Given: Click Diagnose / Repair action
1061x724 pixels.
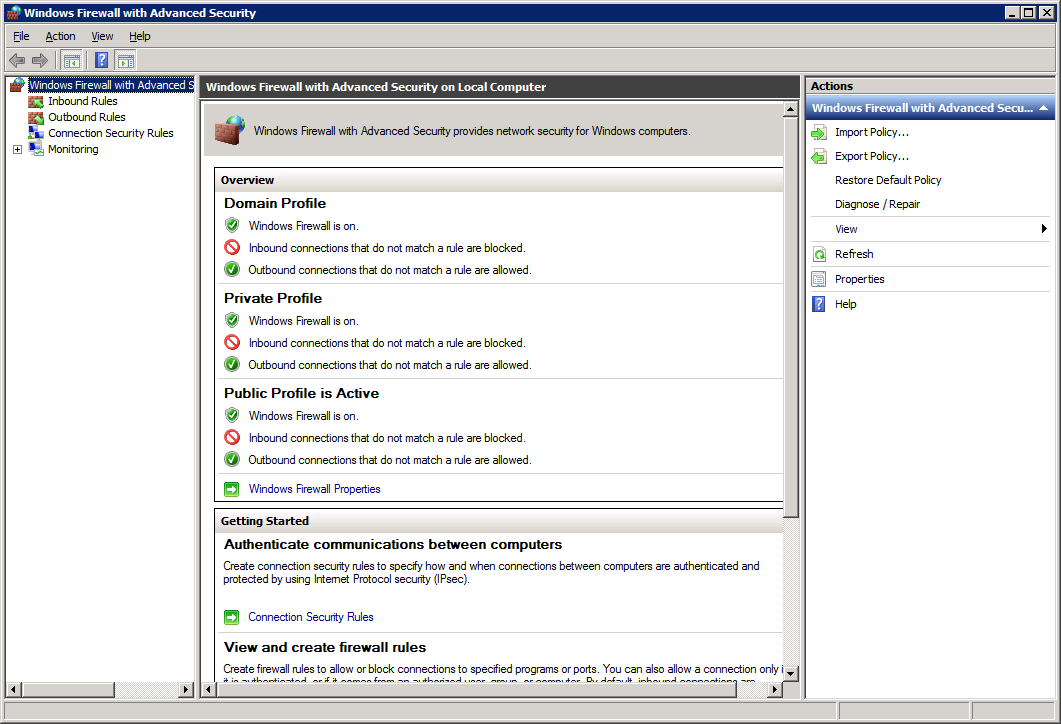Looking at the screenshot, I should [877, 204].
